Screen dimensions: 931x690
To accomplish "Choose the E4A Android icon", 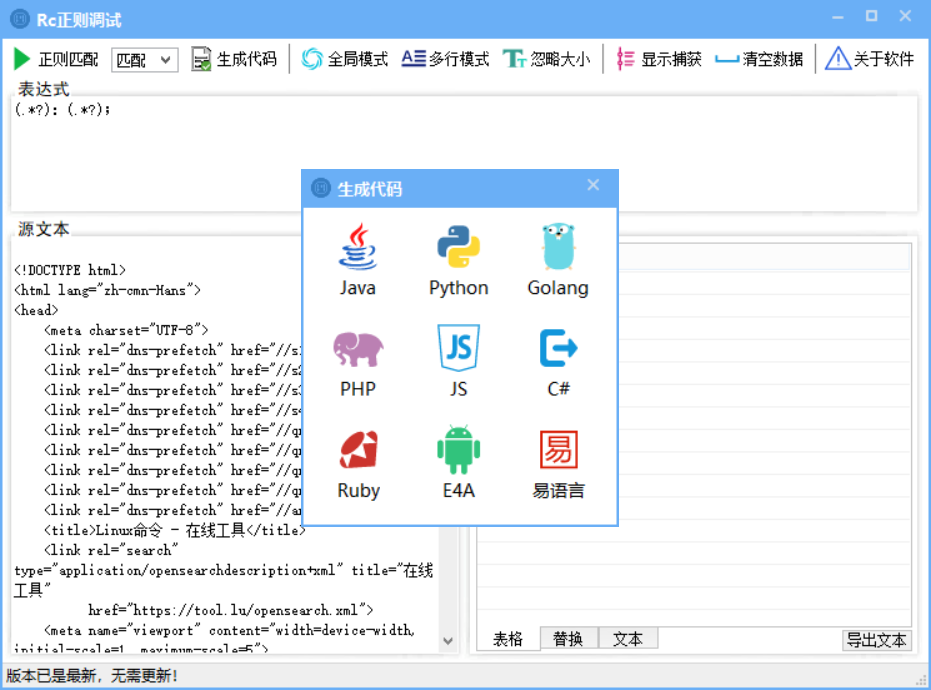I will click(458, 463).
